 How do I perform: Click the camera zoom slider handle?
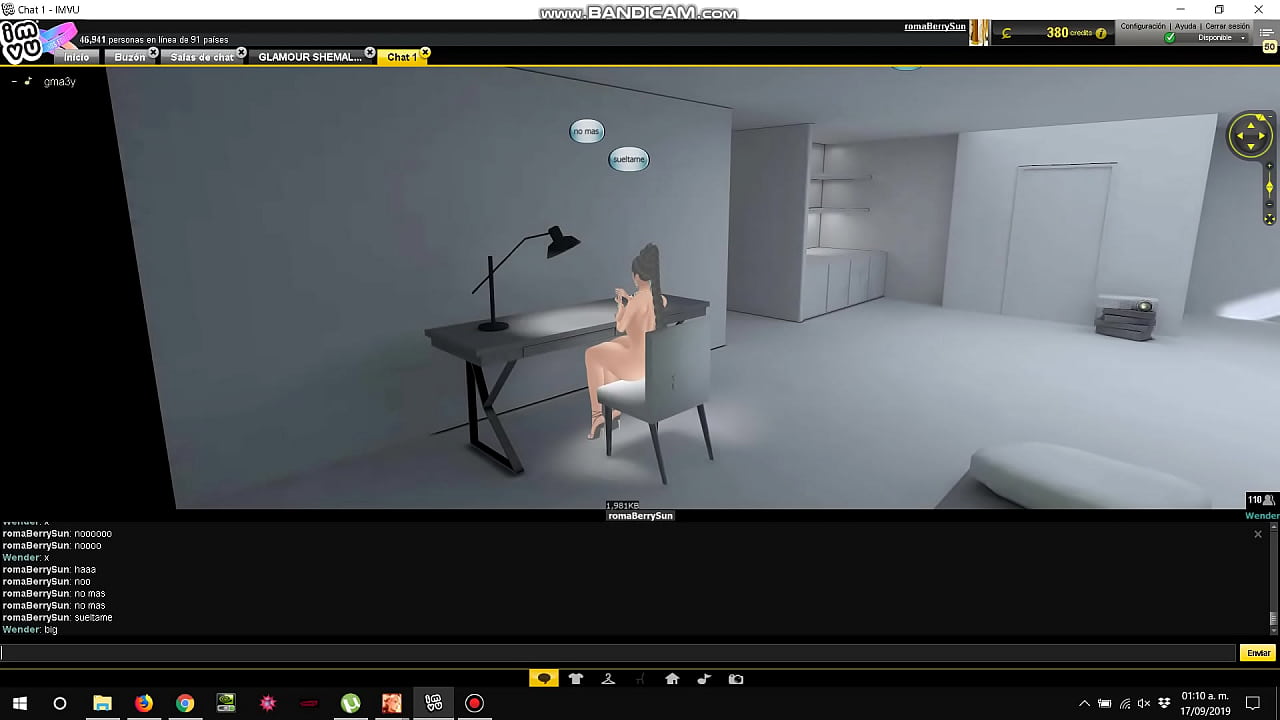1269,187
